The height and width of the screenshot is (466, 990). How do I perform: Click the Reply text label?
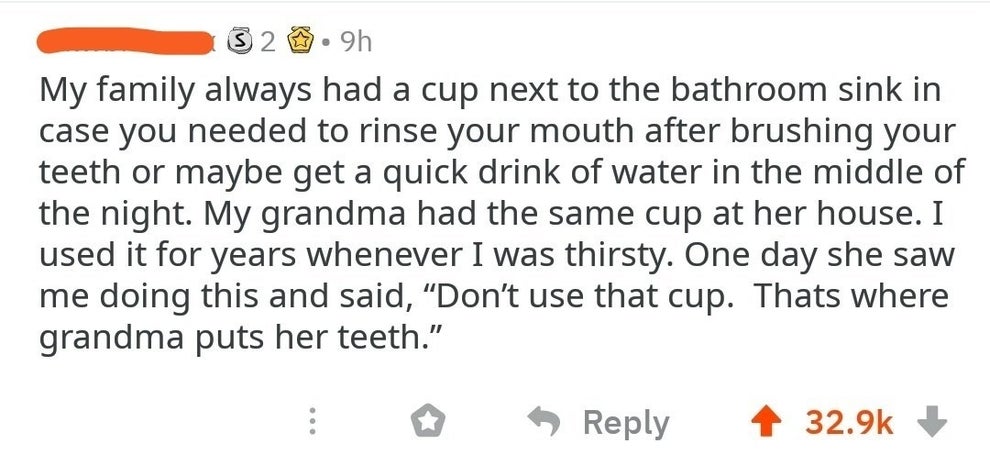tap(625, 422)
